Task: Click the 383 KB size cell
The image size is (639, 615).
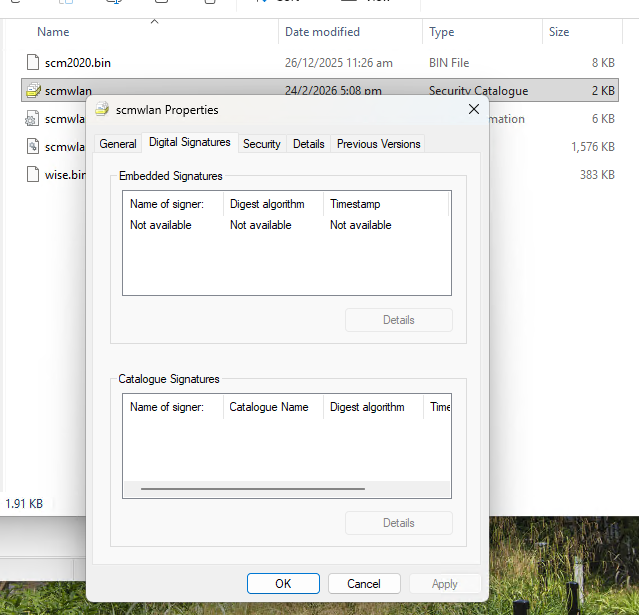Action: tap(597, 175)
